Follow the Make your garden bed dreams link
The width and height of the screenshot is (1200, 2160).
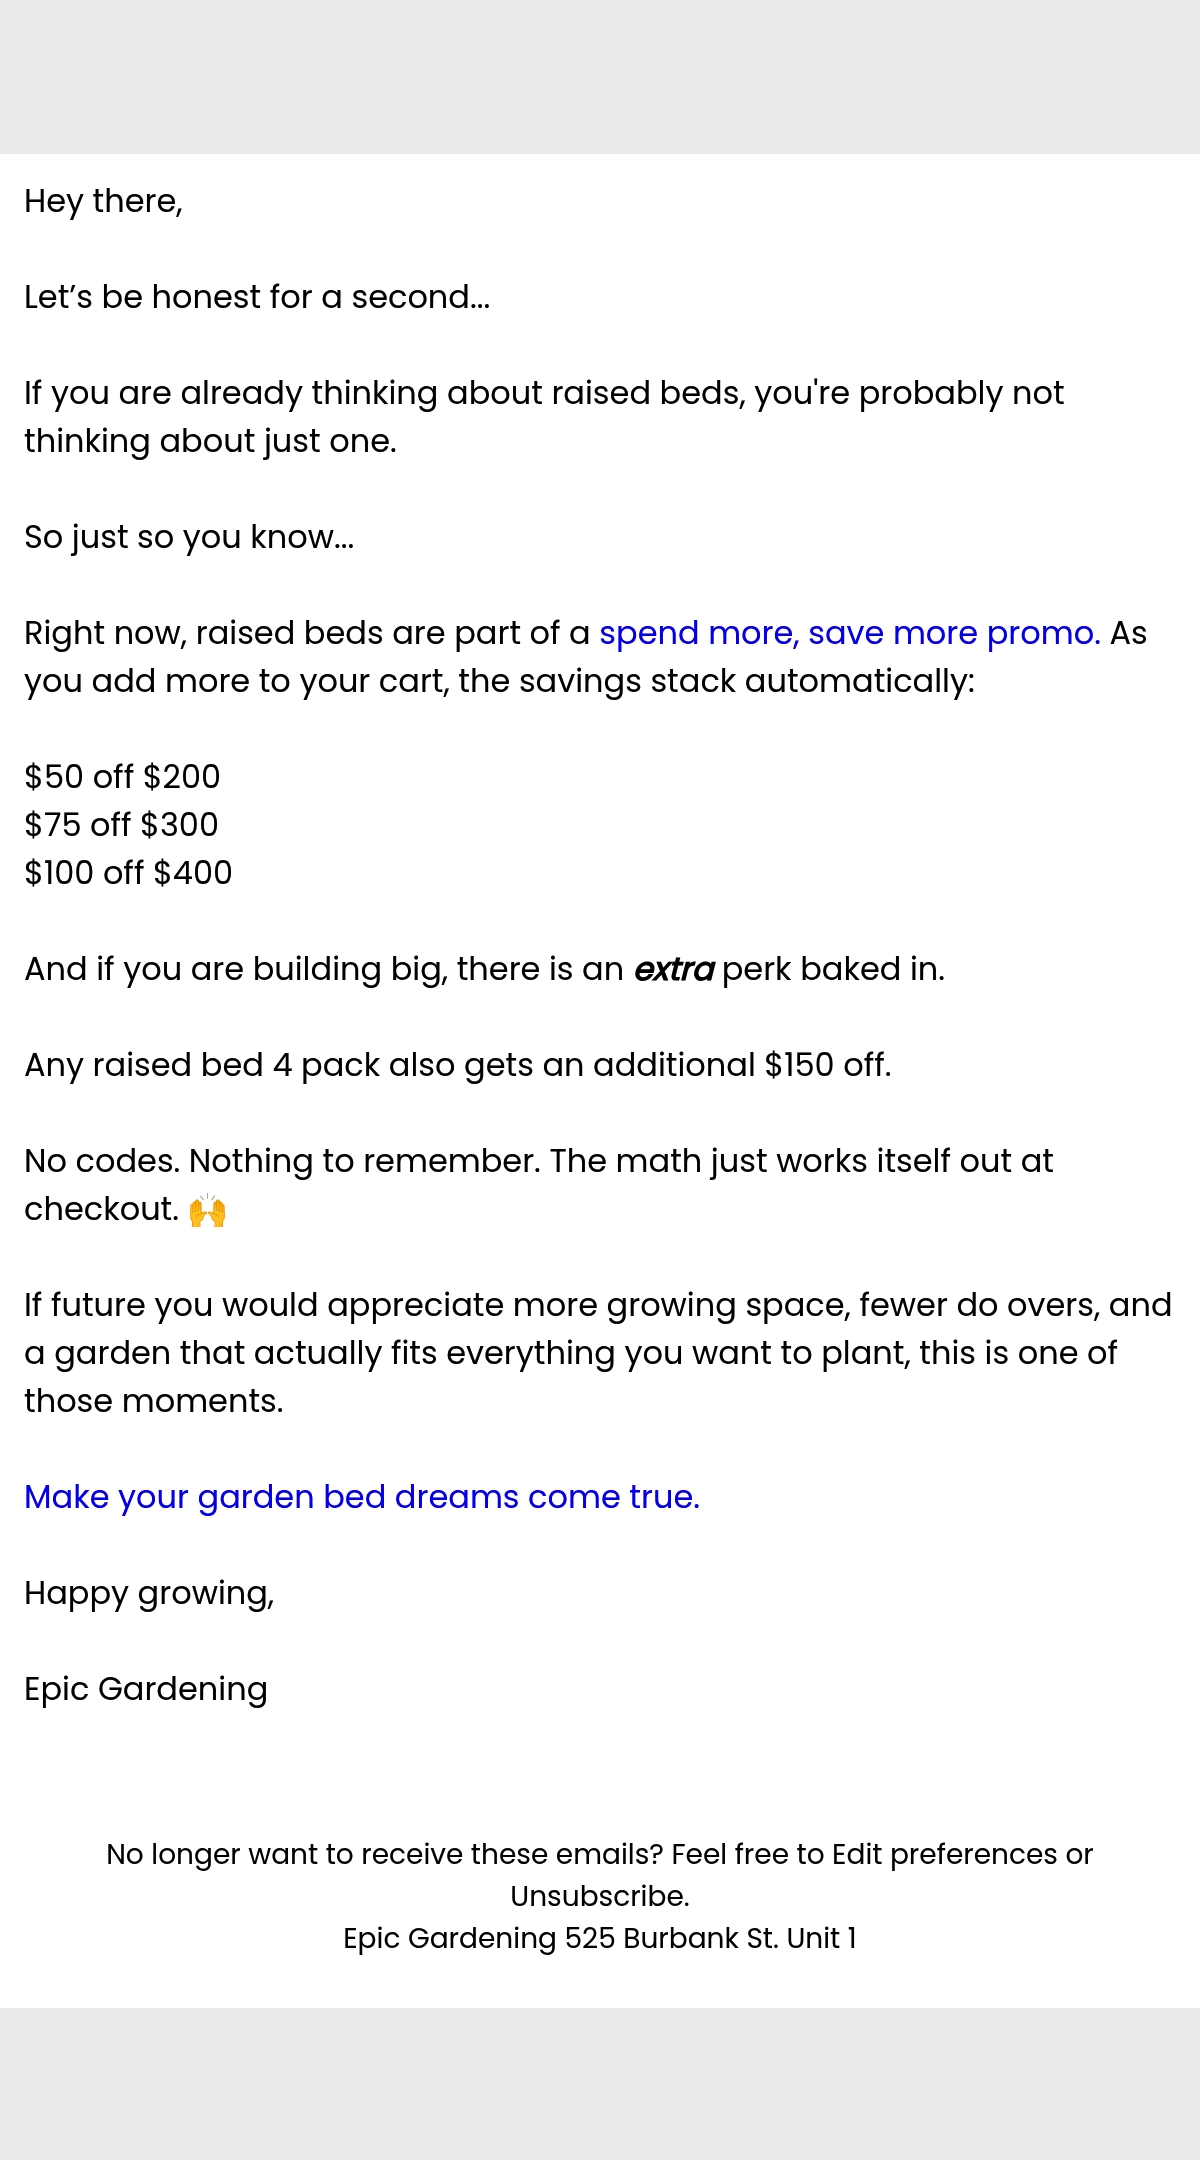click(x=362, y=1497)
